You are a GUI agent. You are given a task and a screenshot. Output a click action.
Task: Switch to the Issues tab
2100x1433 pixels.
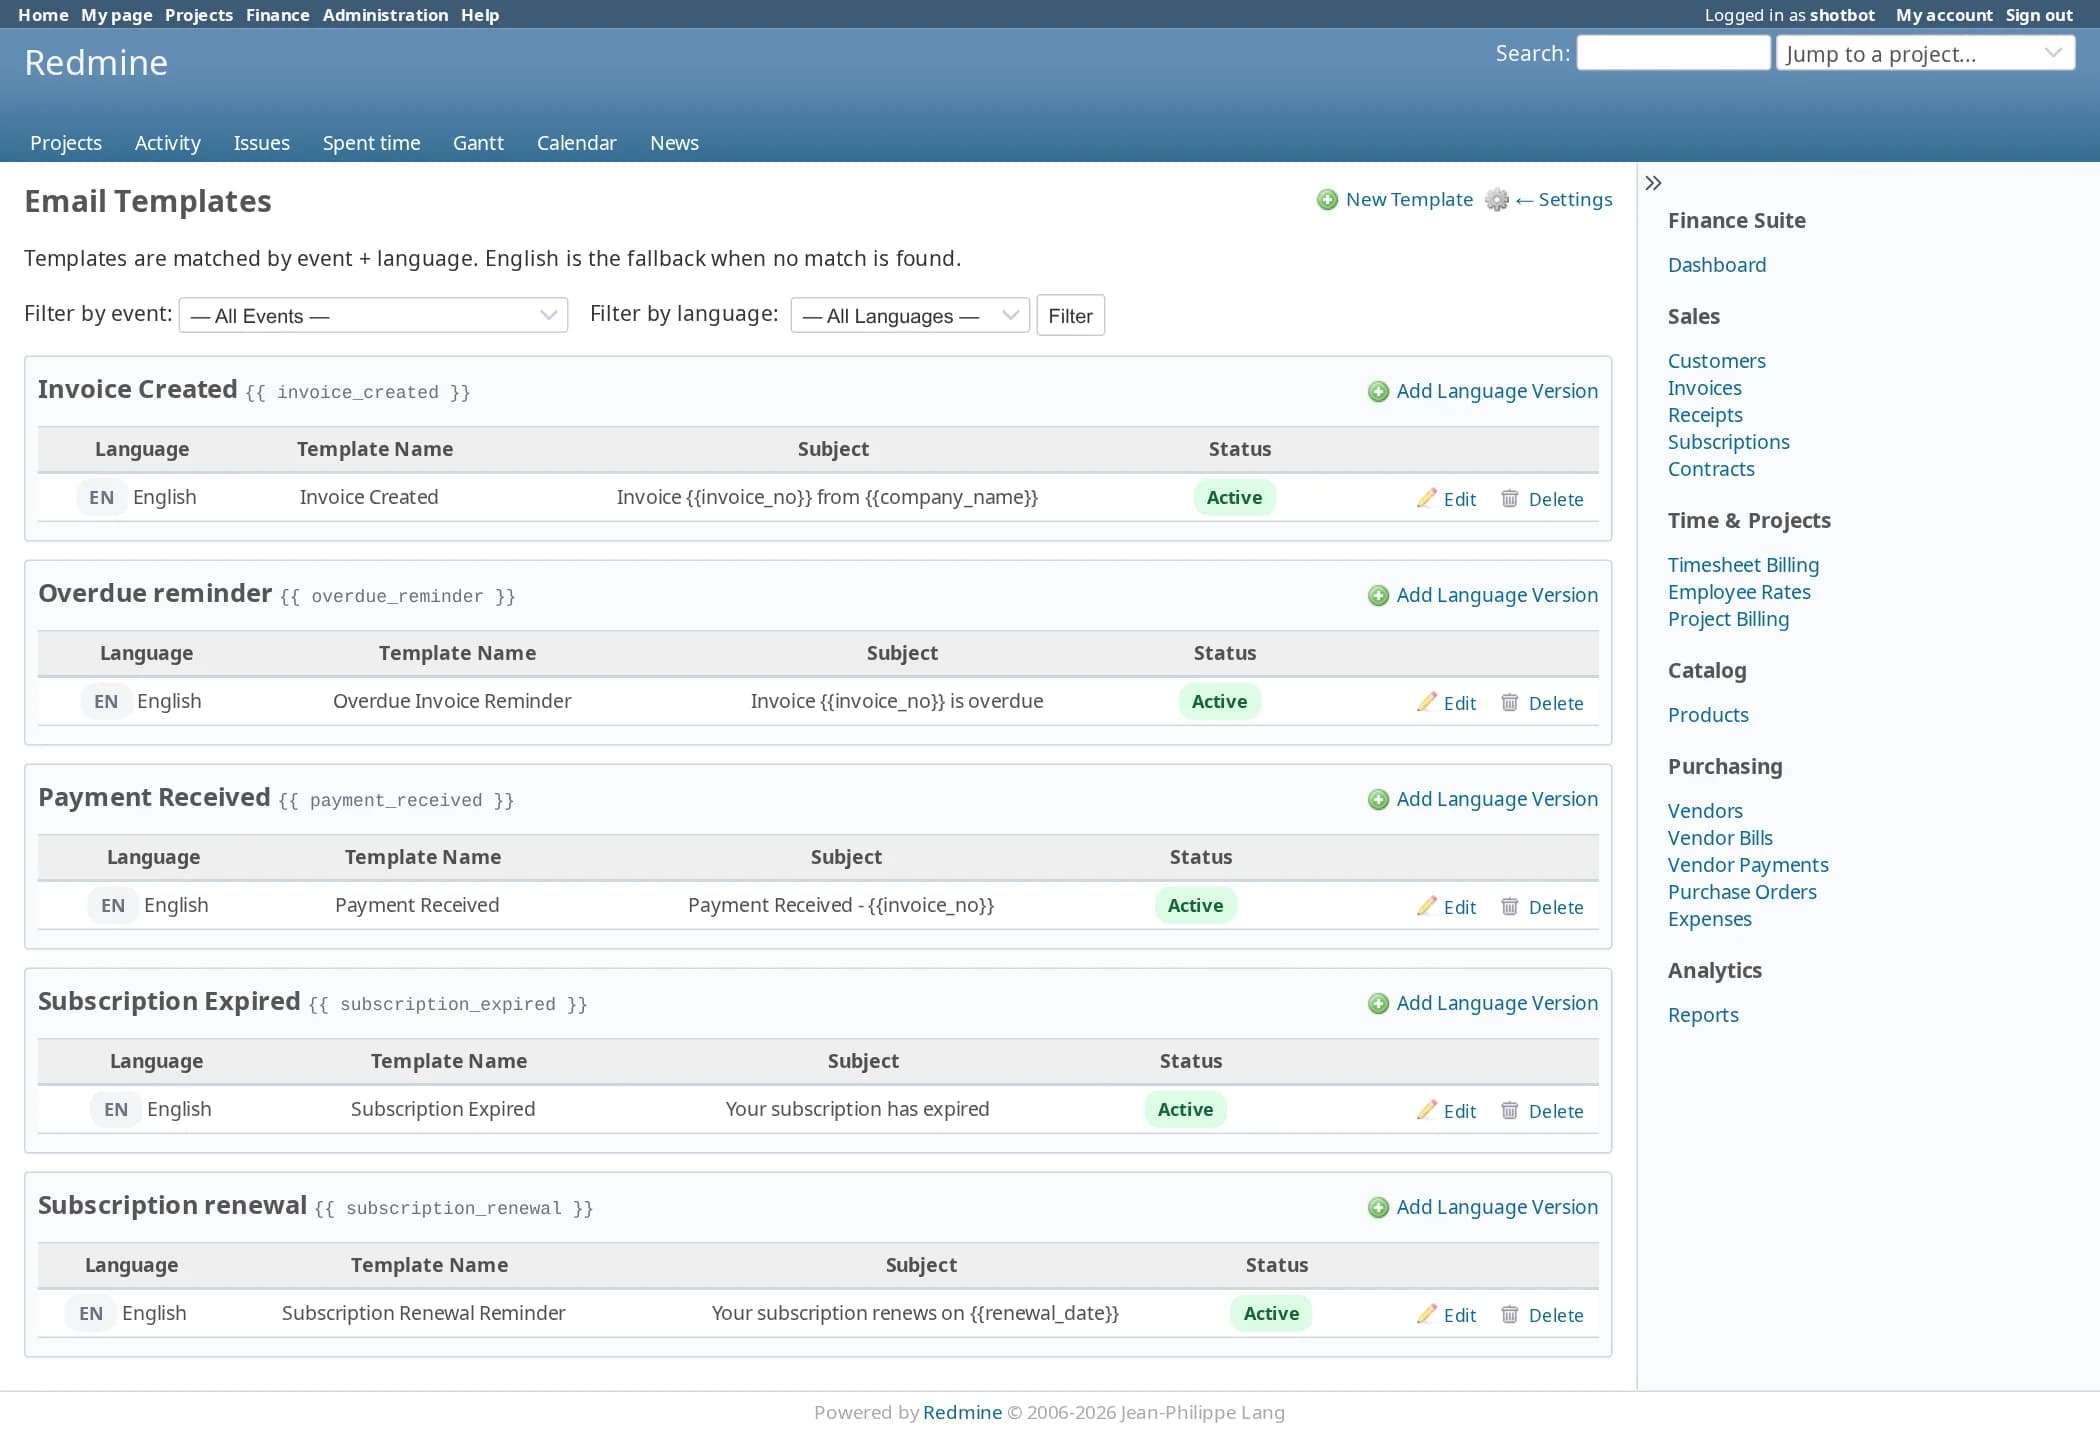(x=262, y=143)
